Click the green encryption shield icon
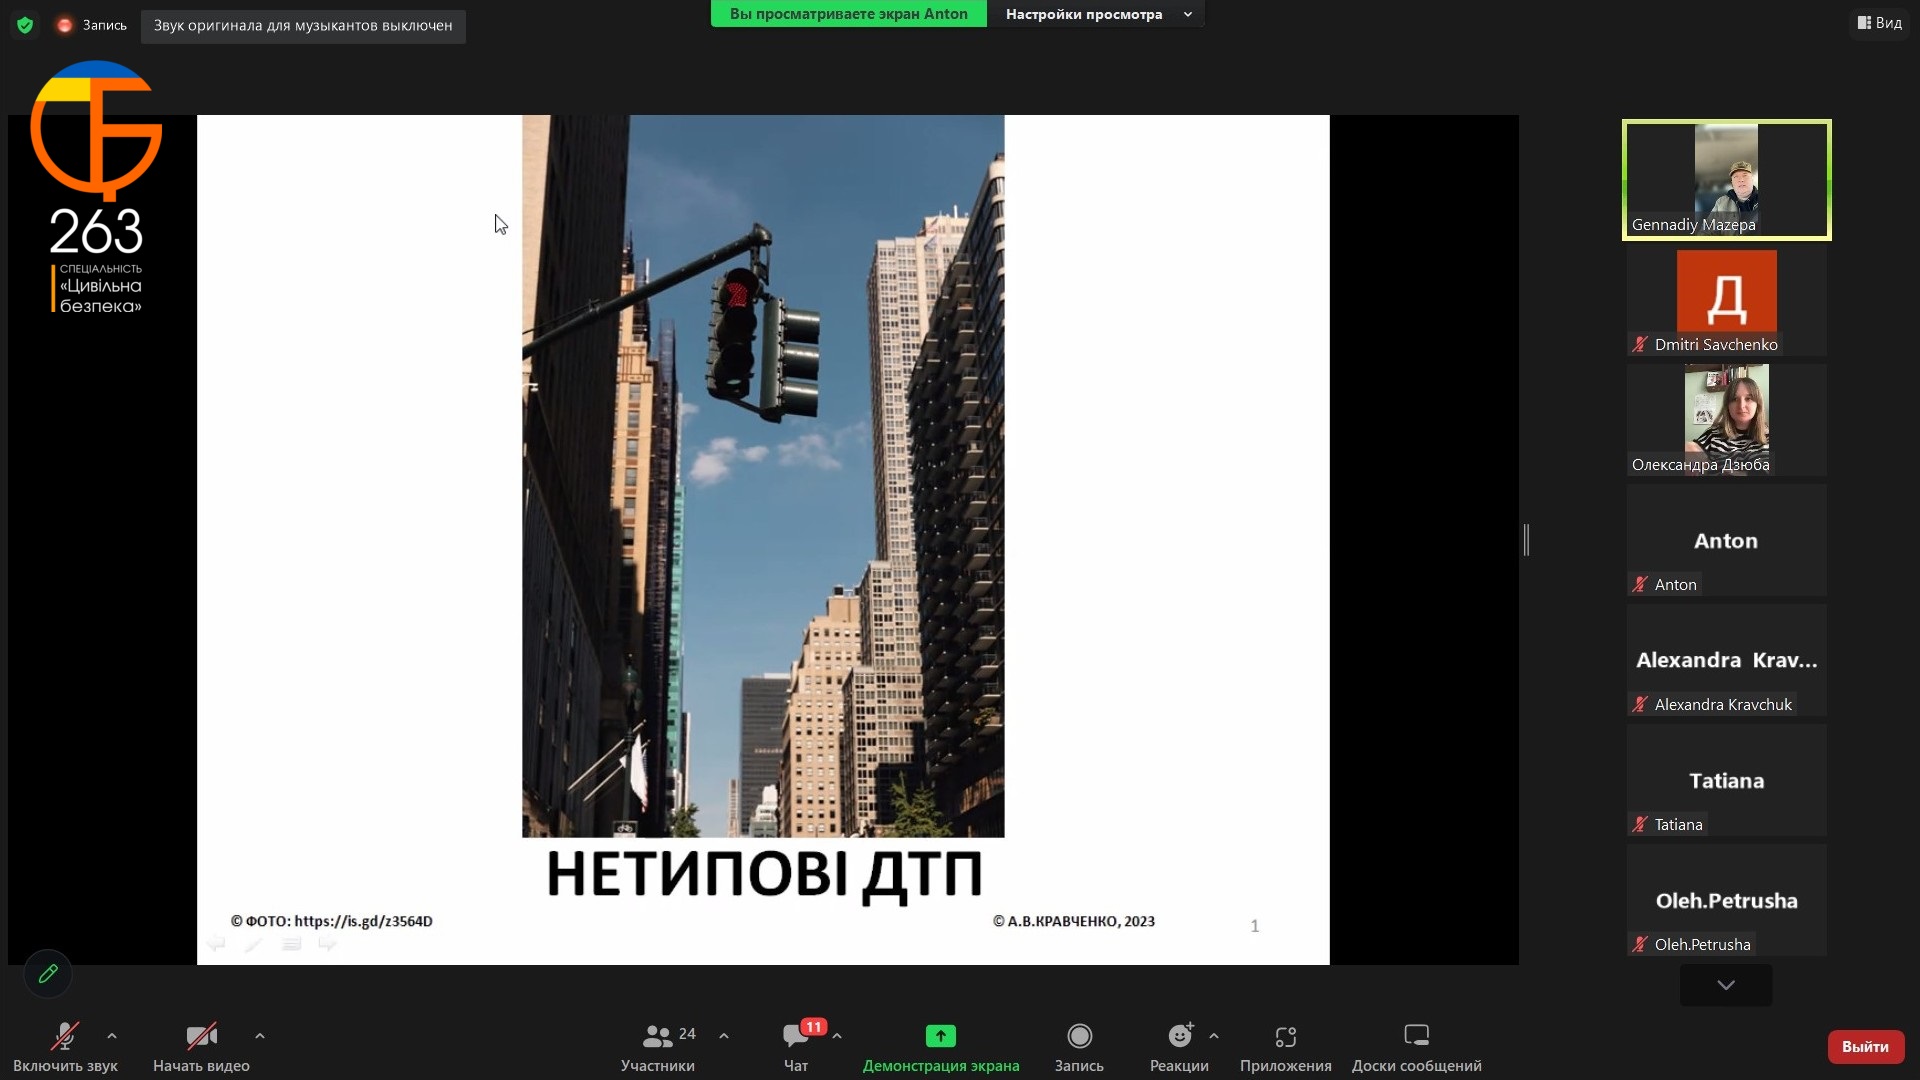Image resolution: width=1920 pixels, height=1080 pixels. tap(25, 25)
